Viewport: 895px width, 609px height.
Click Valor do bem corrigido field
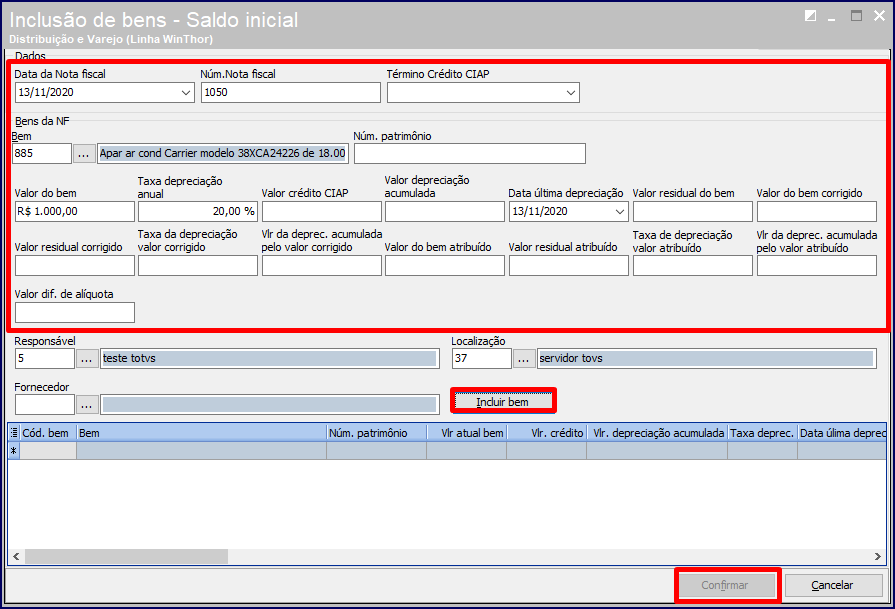point(817,212)
